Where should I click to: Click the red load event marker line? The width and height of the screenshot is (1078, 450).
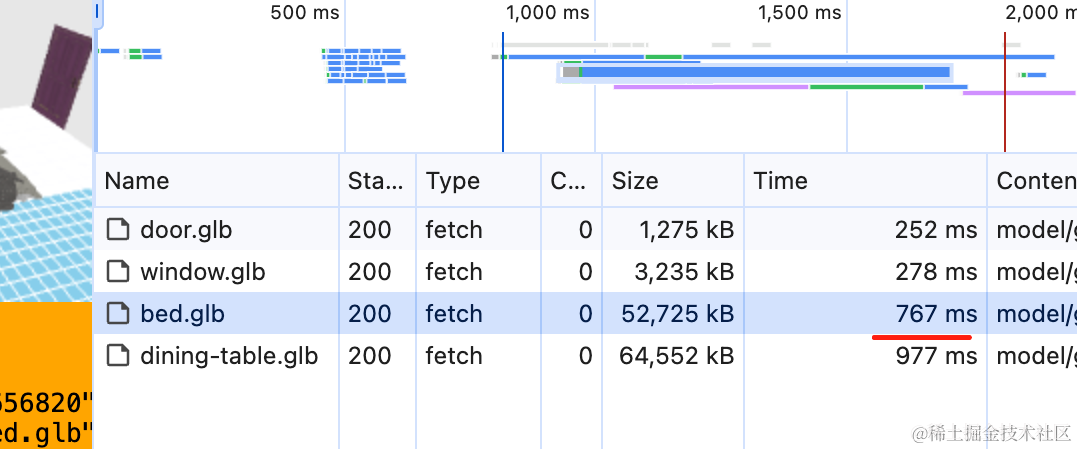(1004, 91)
